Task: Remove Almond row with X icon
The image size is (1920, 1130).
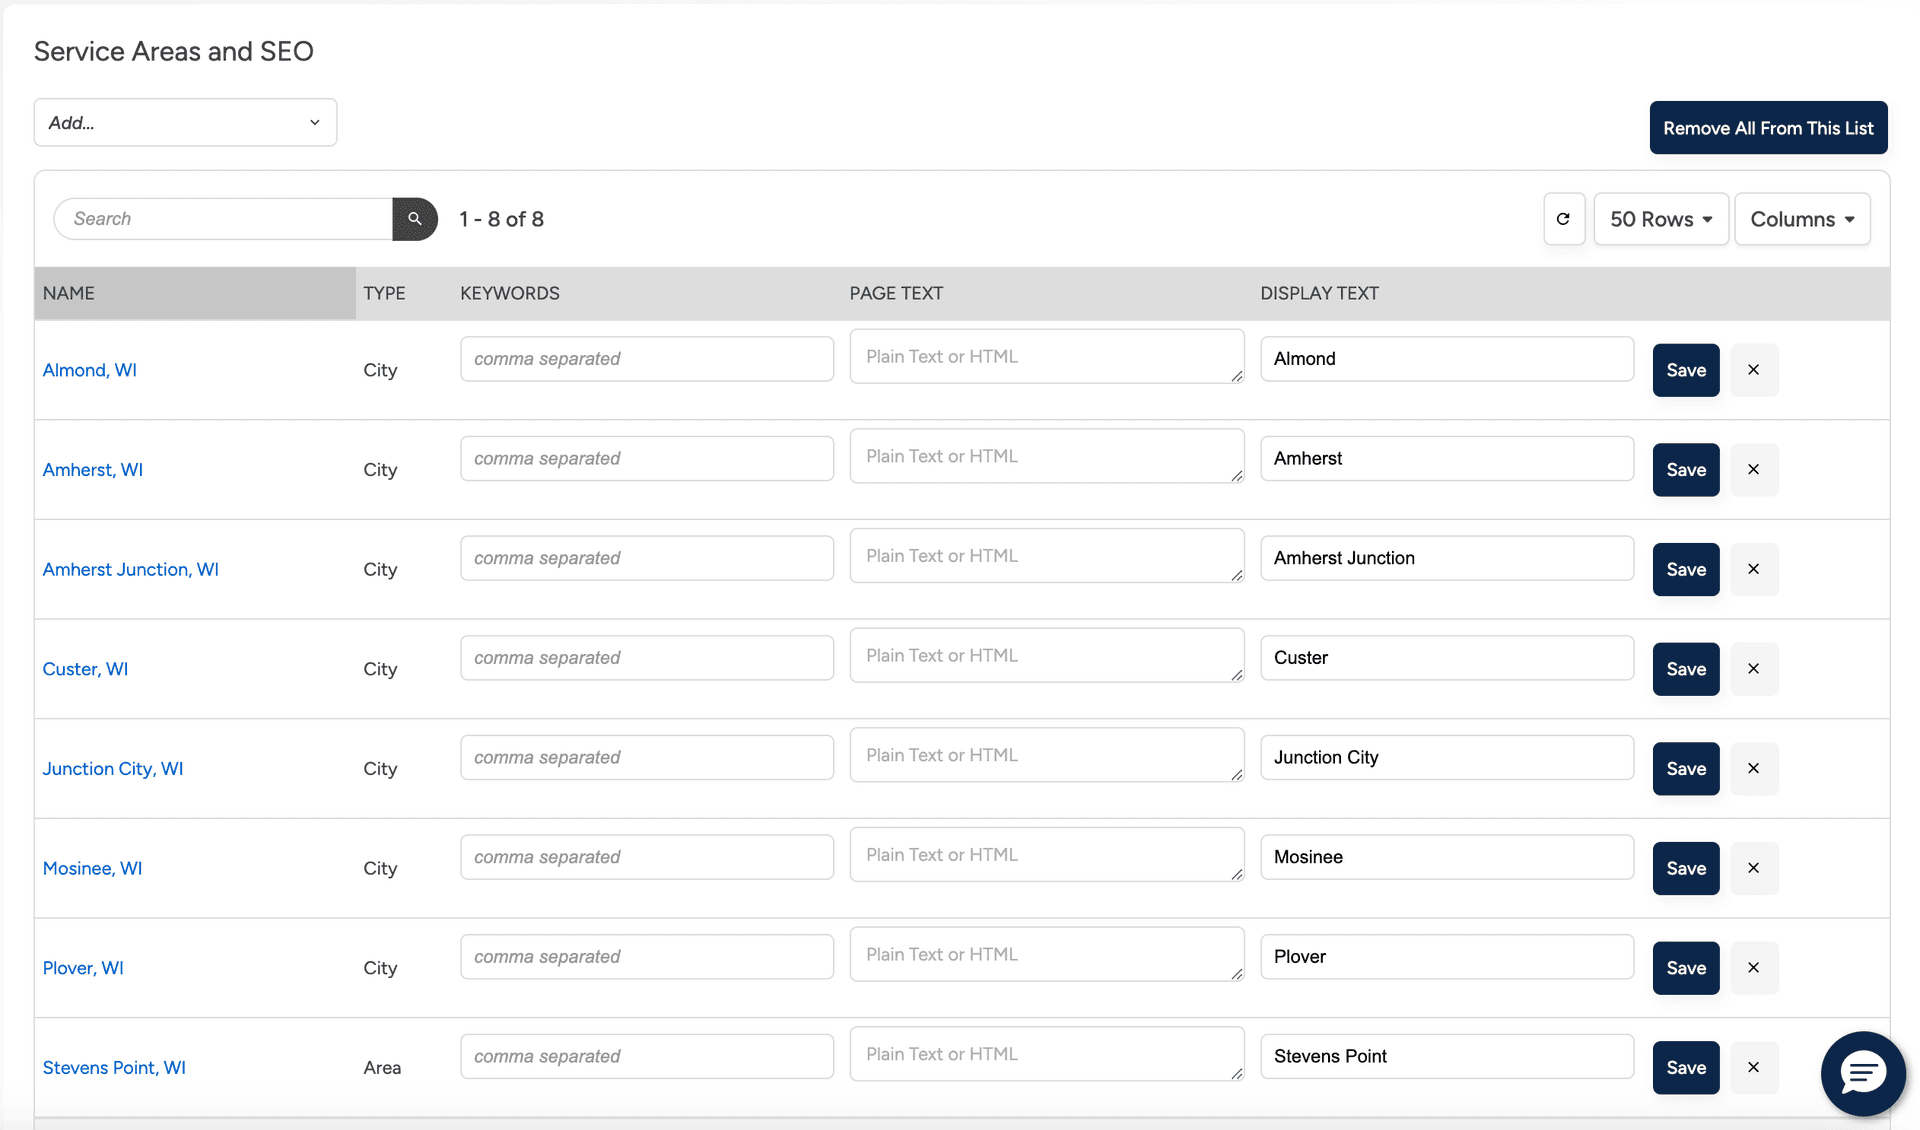Action: point(1753,370)
